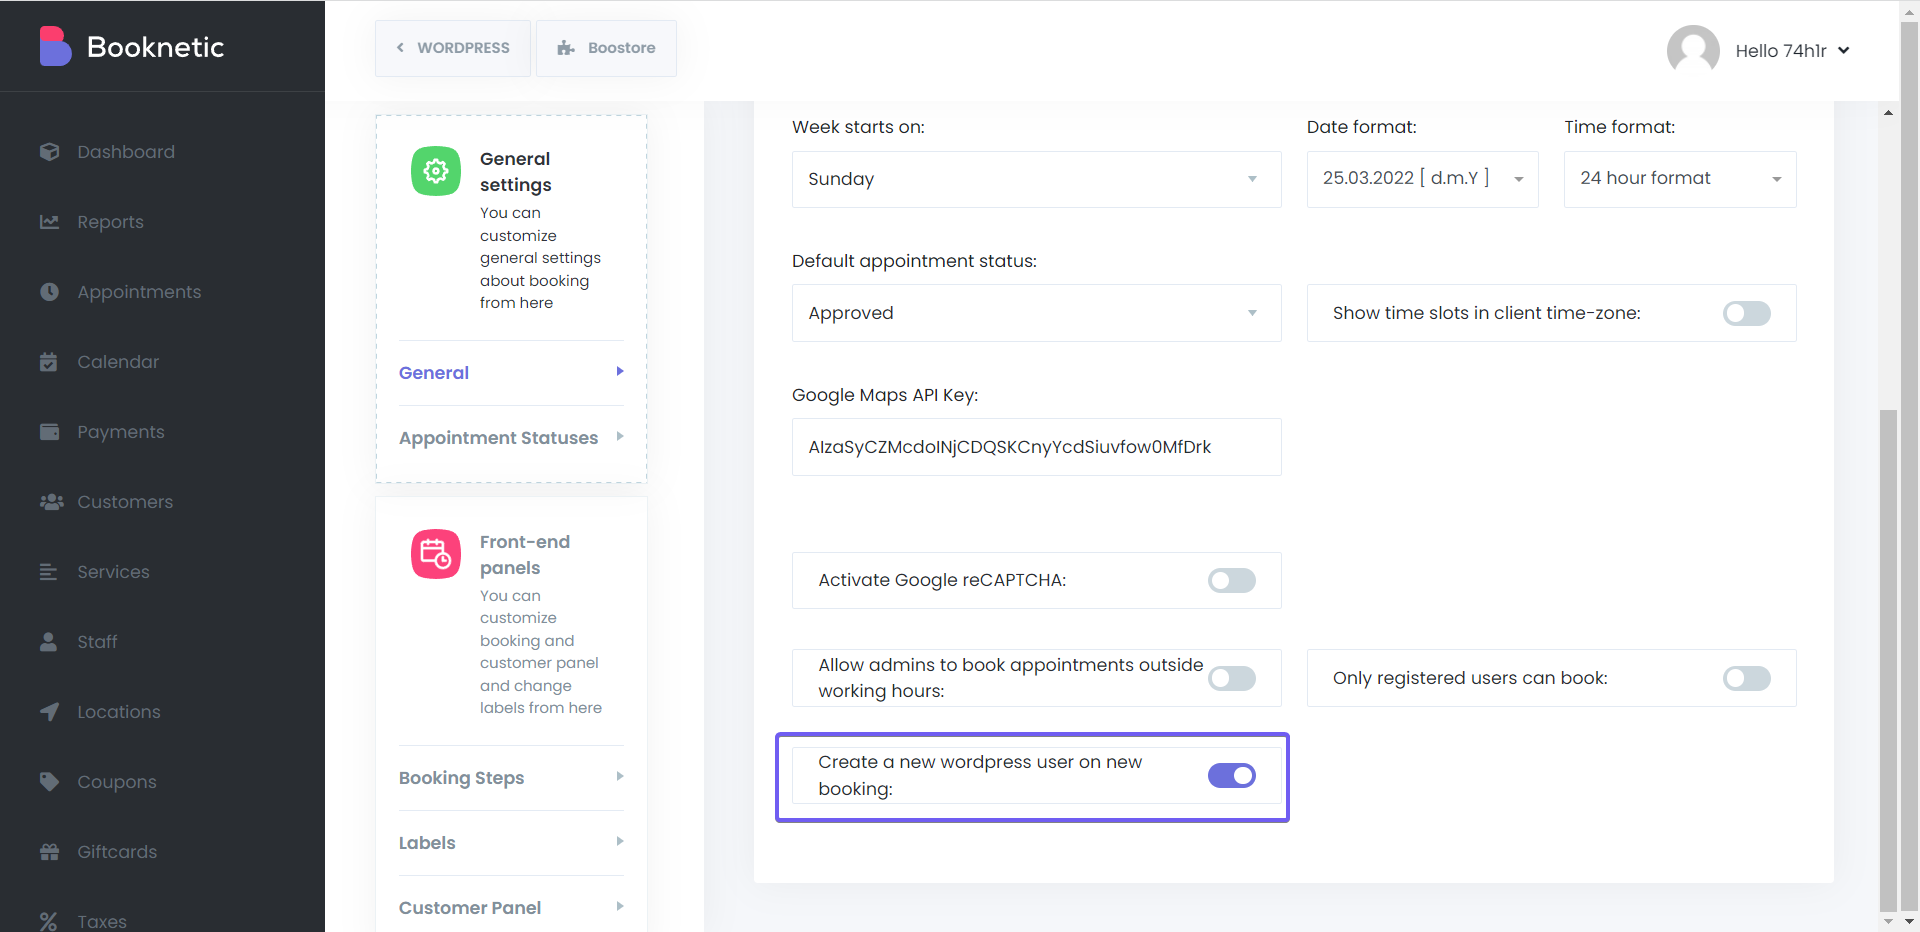Open the Week starts on dropdown
Viewport: 1920px width, 932px height.
pyautogui.click(x=1036, y=179)
